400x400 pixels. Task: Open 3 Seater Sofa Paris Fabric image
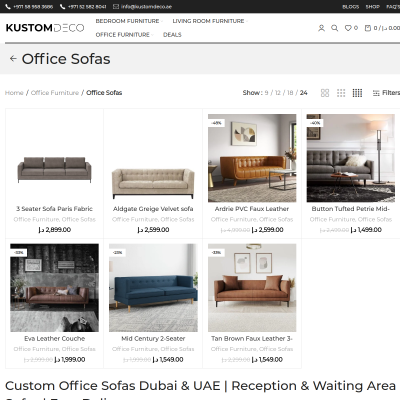[54, 158]
